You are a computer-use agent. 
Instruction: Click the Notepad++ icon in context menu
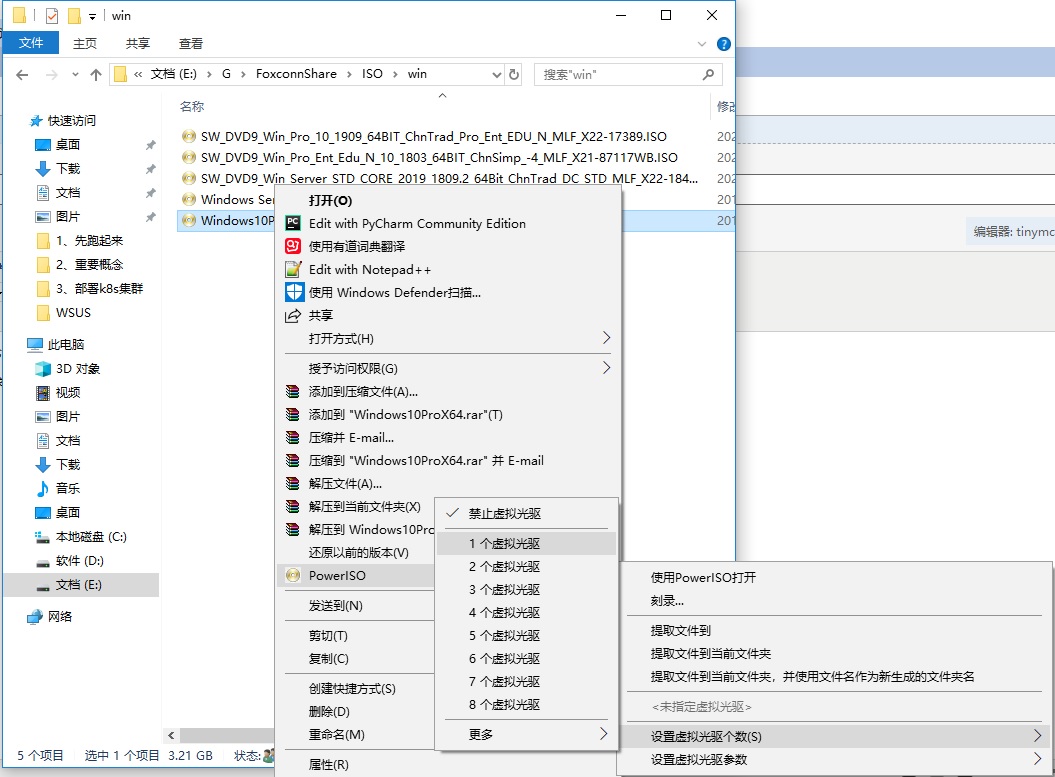tap(293, 269)
